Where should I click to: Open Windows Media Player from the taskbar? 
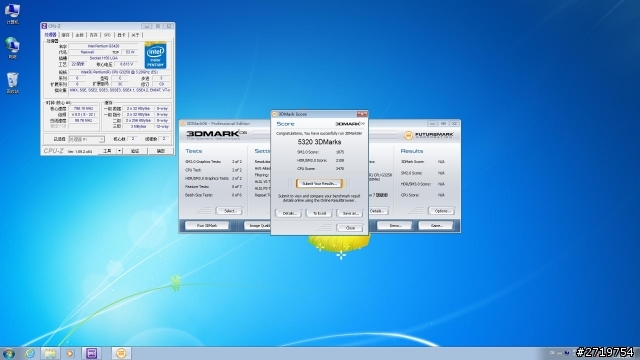70,353
